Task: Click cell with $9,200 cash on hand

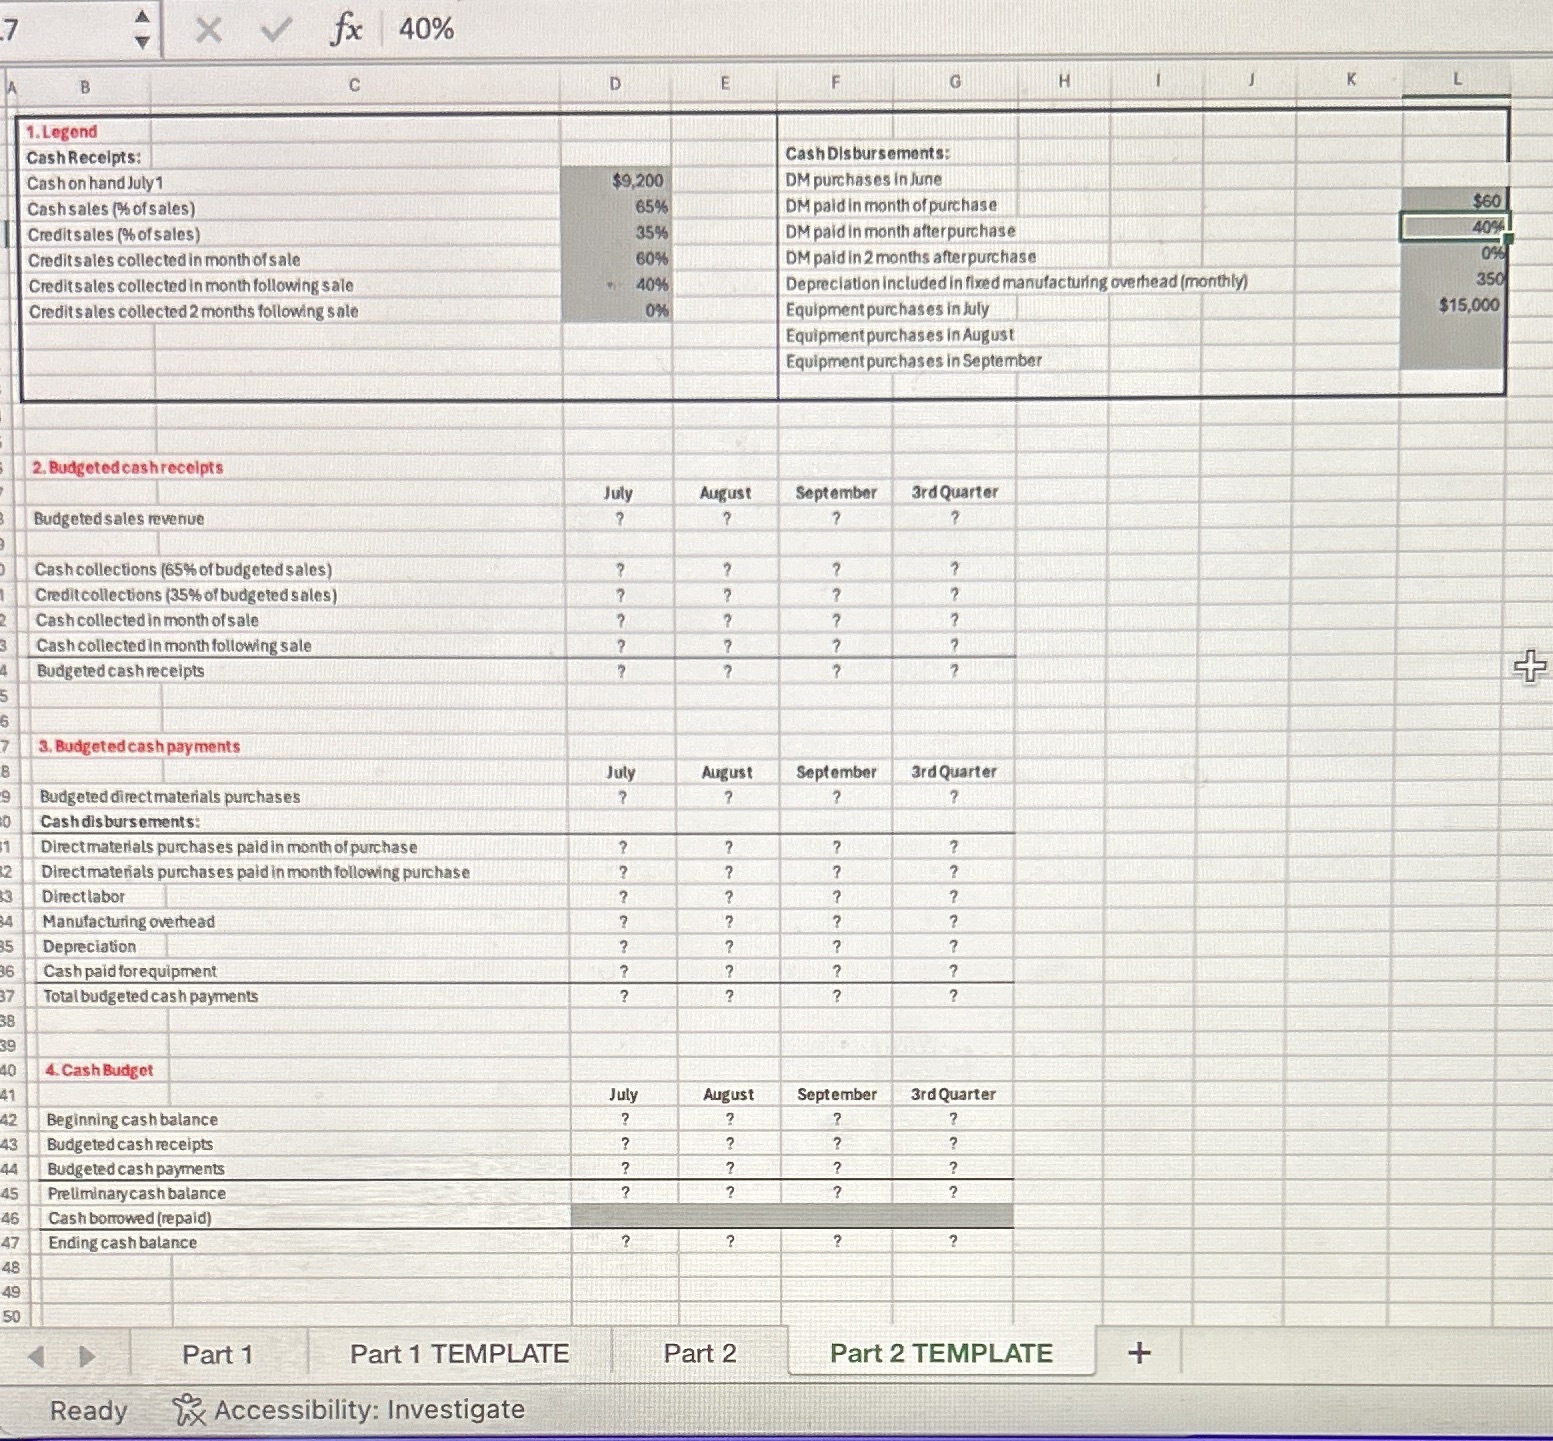Action: click(616, 180)
